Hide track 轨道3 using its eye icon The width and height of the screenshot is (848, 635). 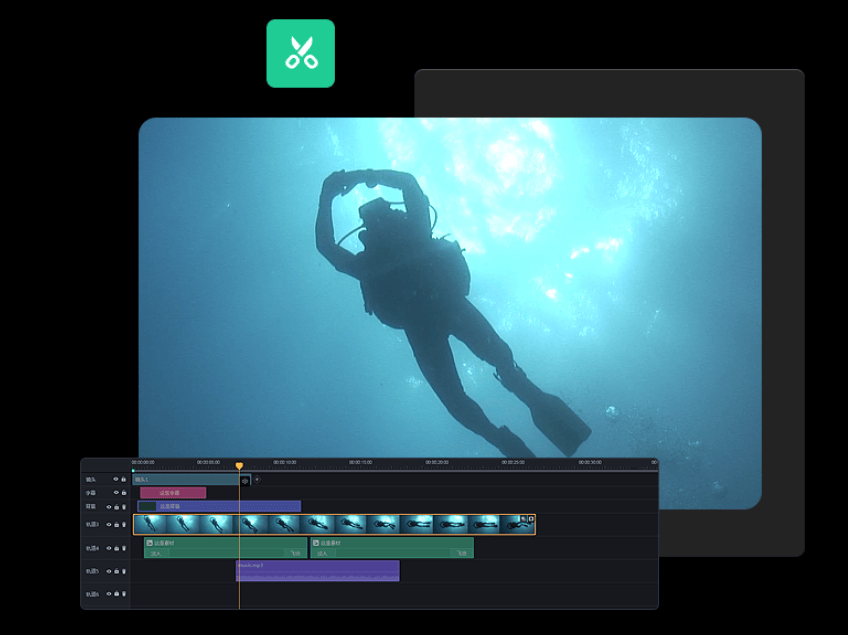(x=109, y=524)
